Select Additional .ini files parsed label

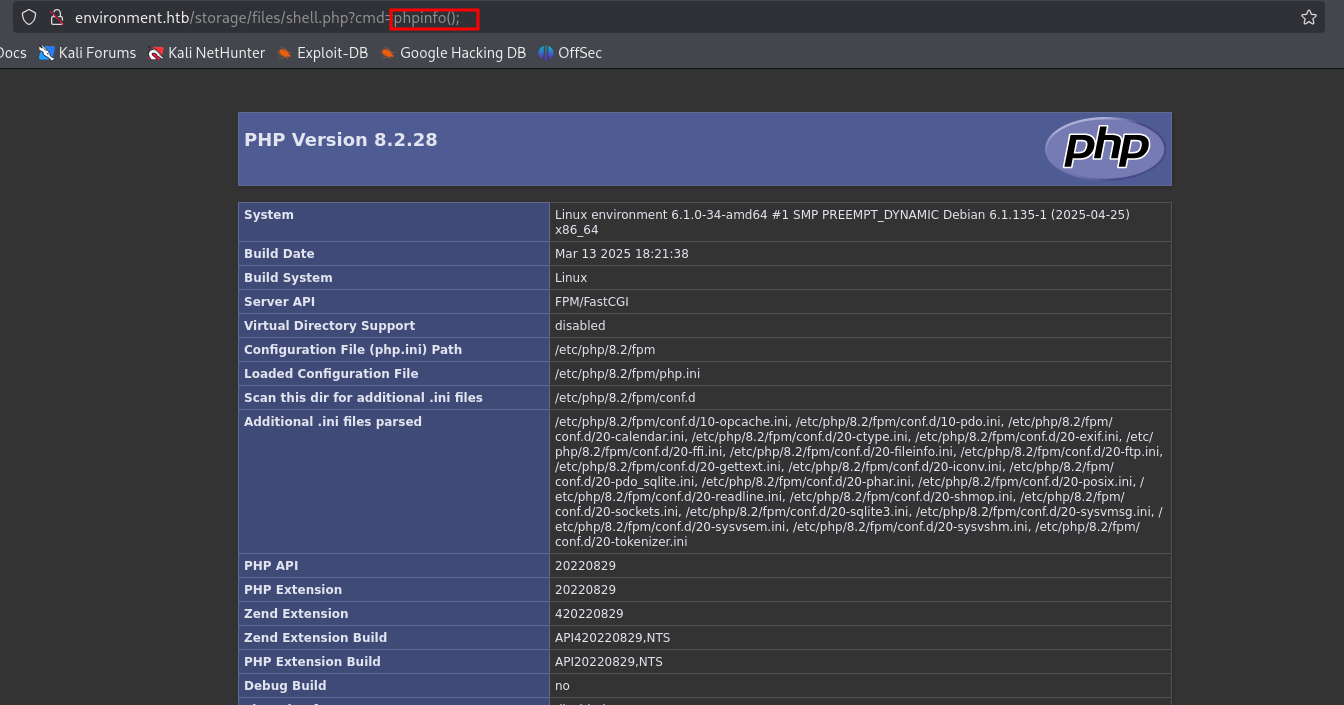point(333,422)
